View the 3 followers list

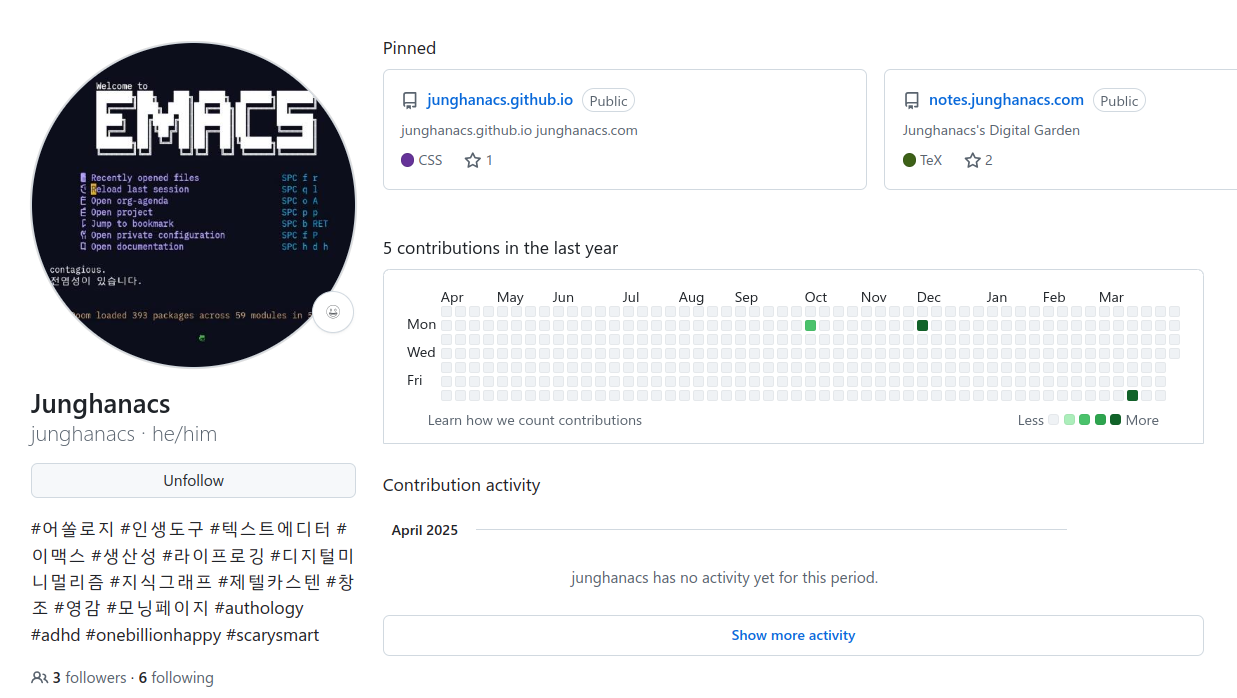[x=90, y=678]
